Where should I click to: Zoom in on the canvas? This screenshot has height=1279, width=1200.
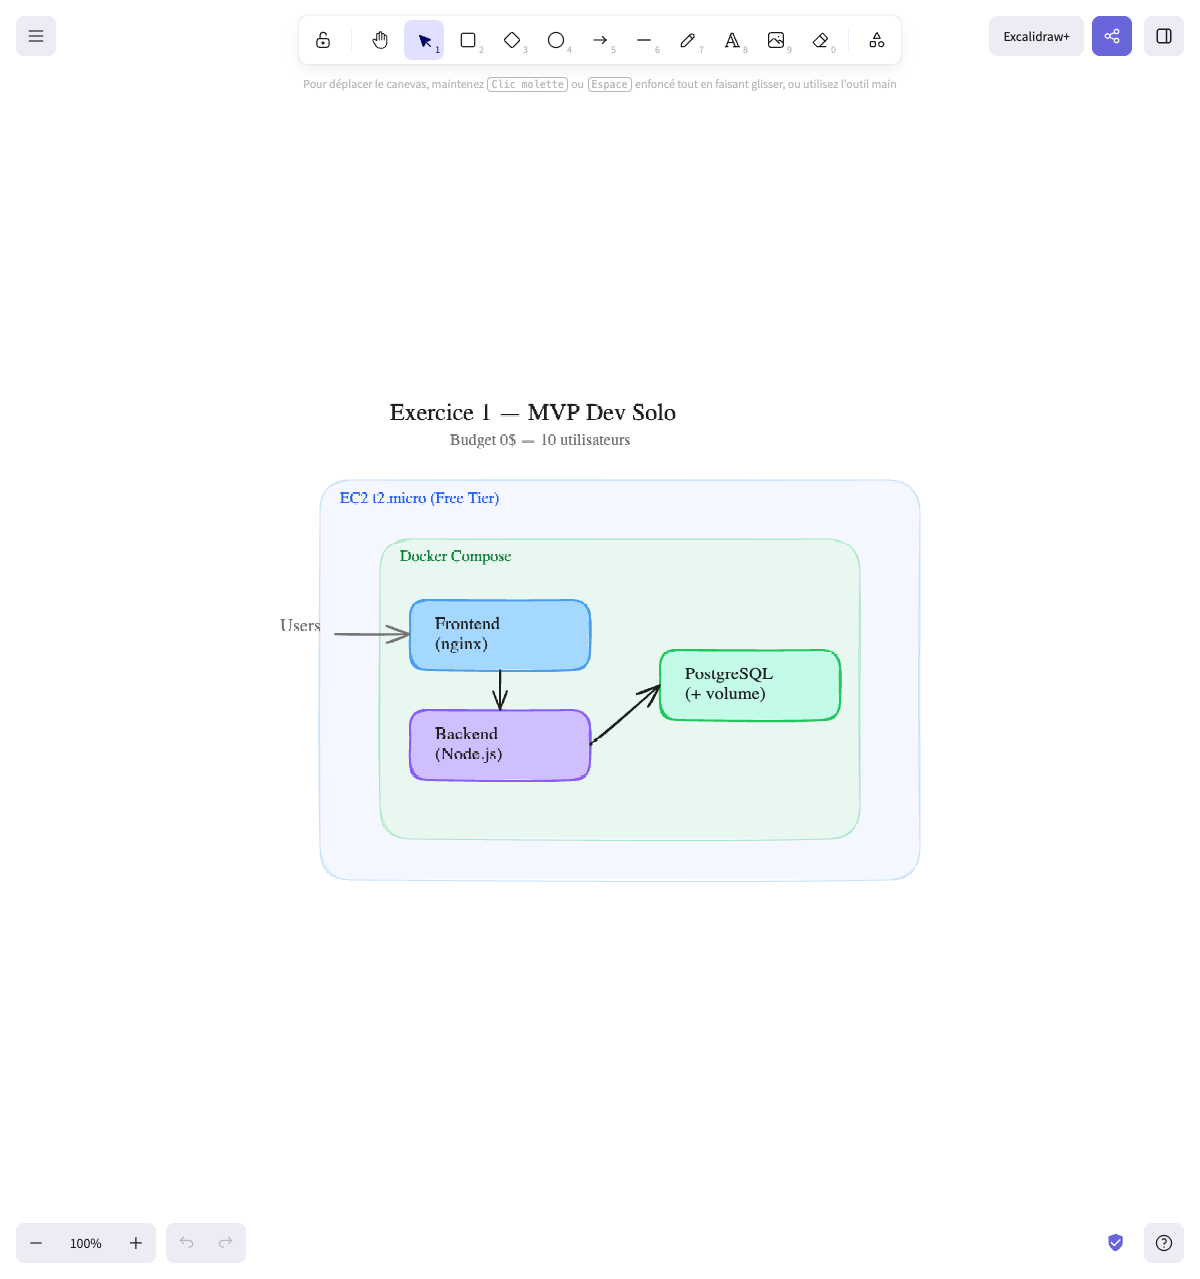[x=136, y=1243]
